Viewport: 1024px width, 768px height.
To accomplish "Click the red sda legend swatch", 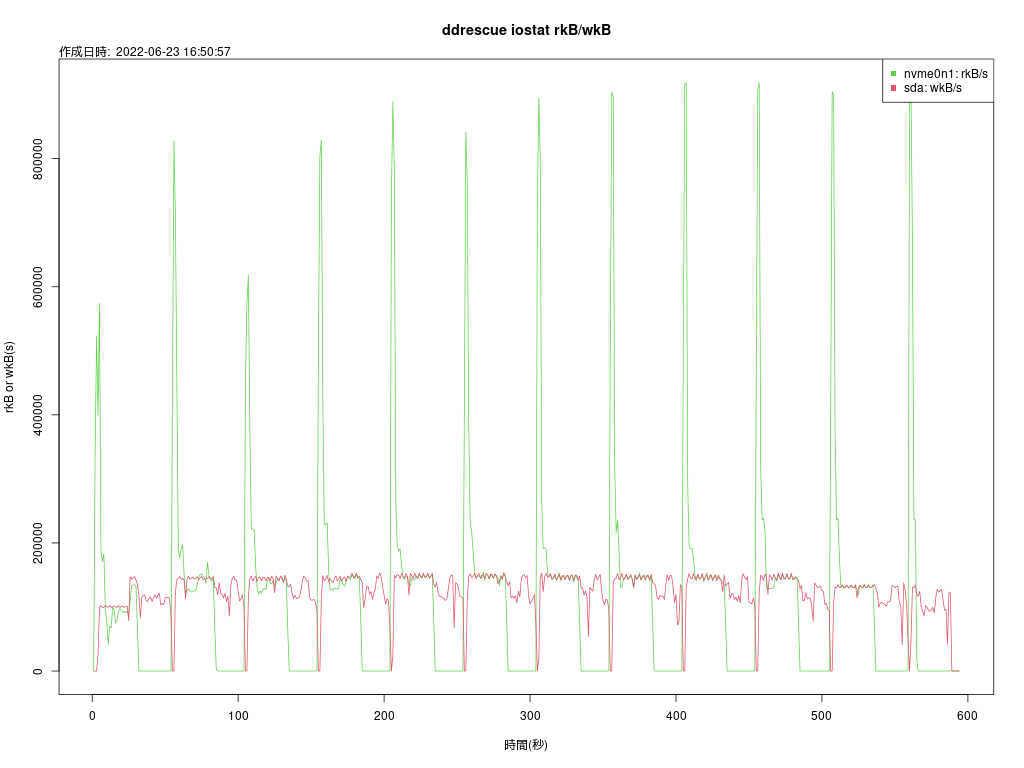I will [893, 88].
